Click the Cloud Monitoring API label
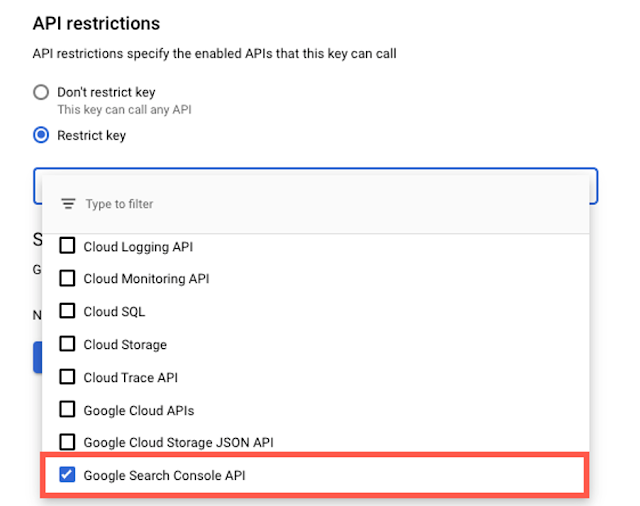 (146, 279)
